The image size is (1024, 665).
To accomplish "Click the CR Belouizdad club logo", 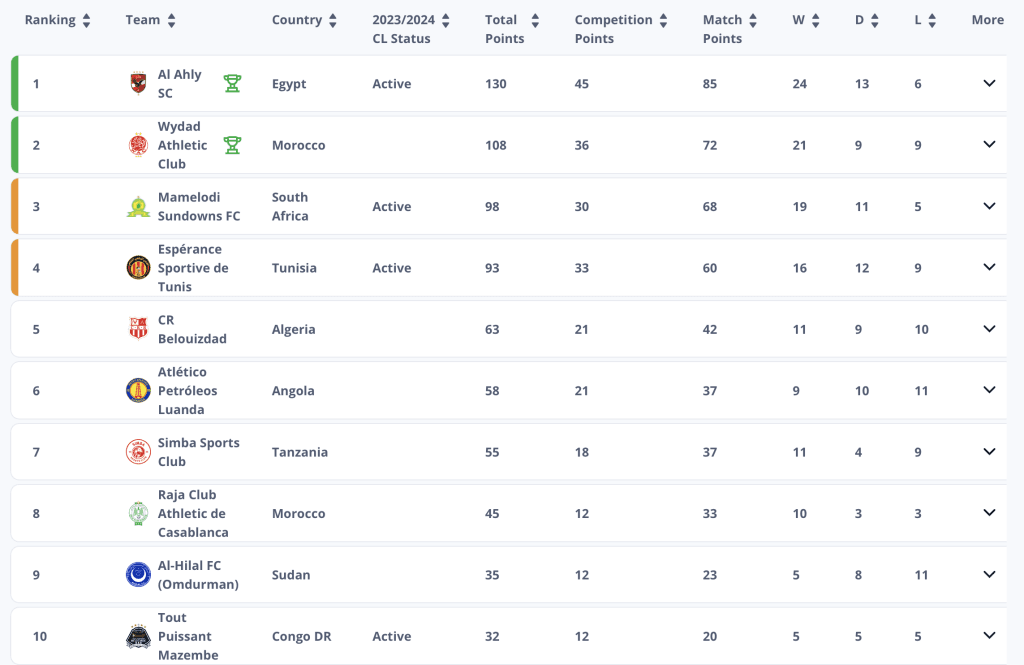I will [x=138, y=329].
